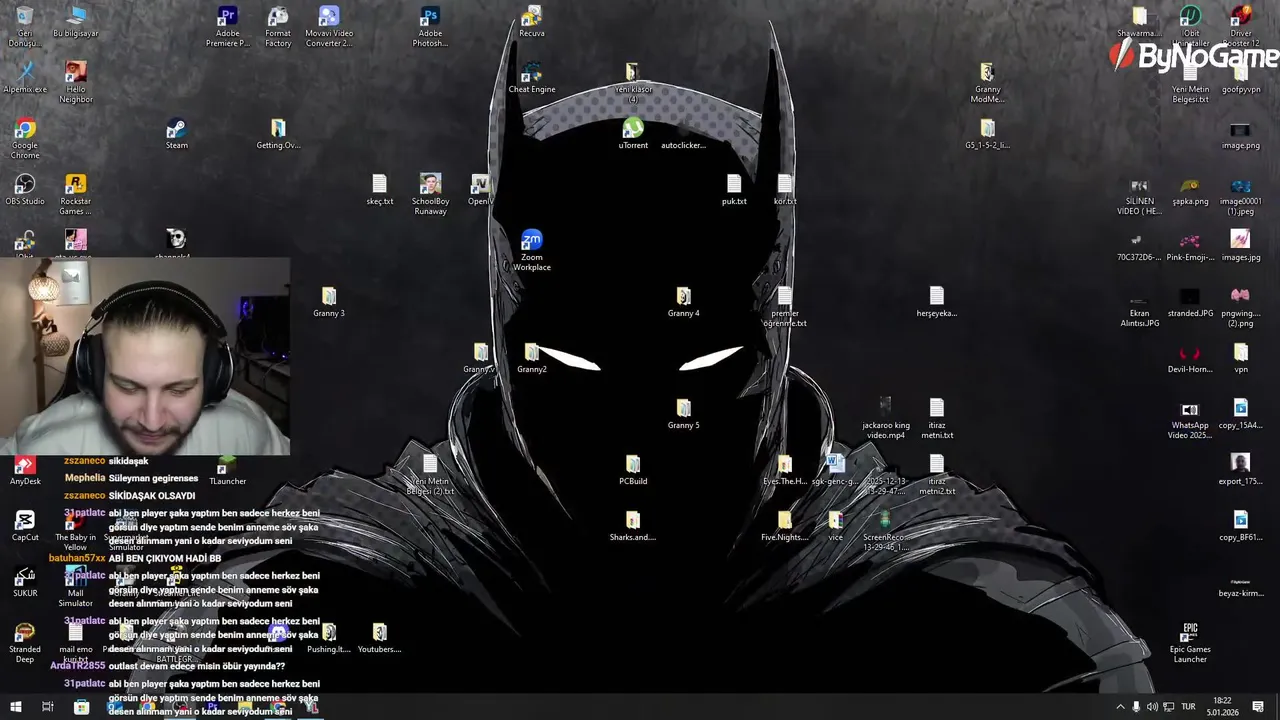The height and width of the screenshot is (720, 1280).
Task: Select itiraz metni.txt file
Action: pos(937,418)
